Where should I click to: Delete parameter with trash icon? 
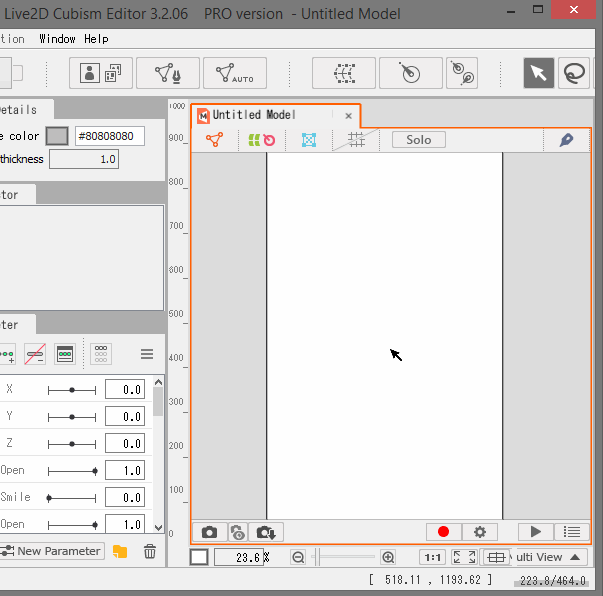click(150, 551)
